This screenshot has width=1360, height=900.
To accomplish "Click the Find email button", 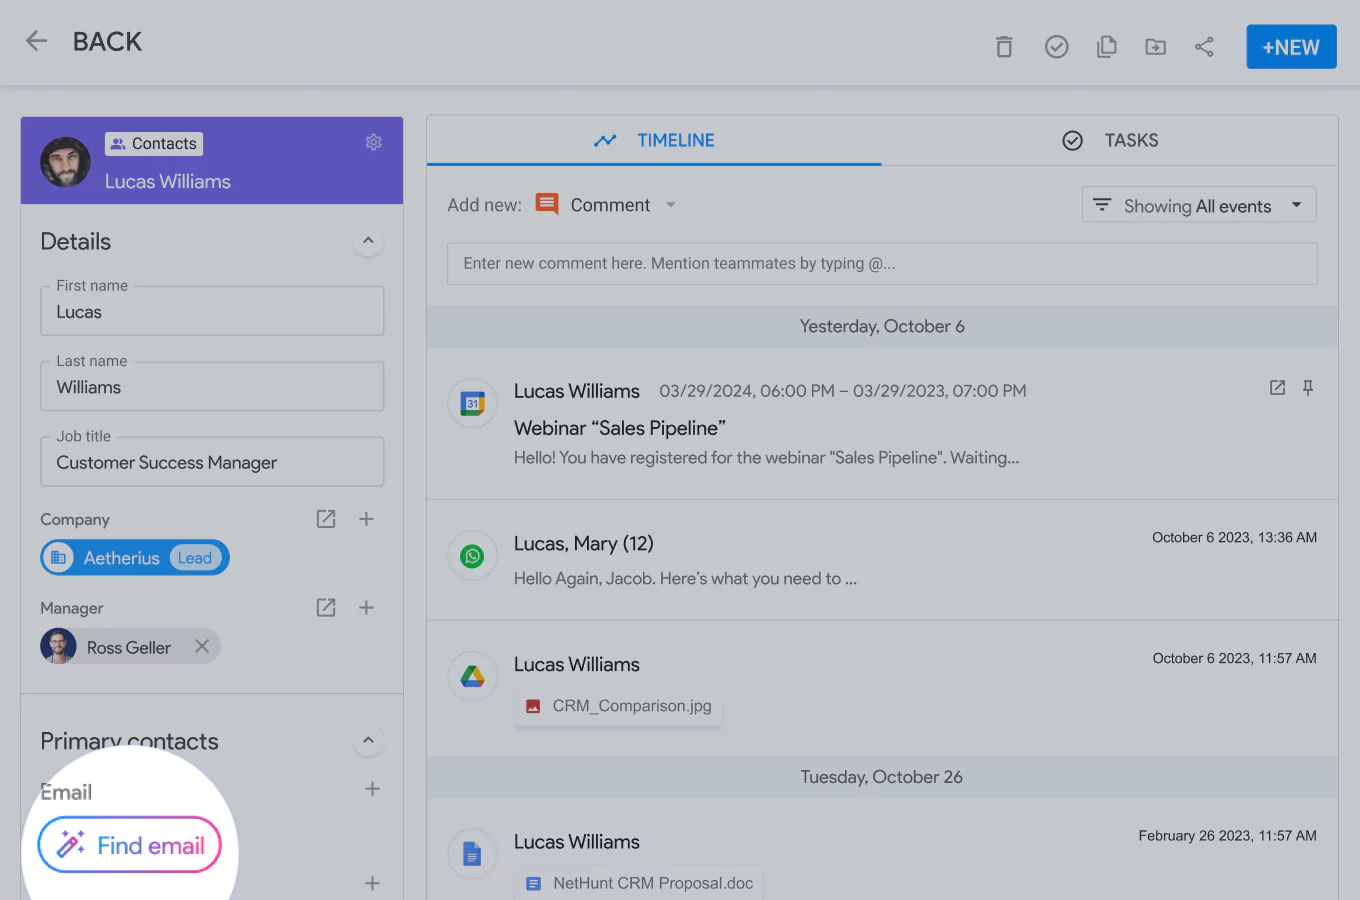I will tap(129, 844).
